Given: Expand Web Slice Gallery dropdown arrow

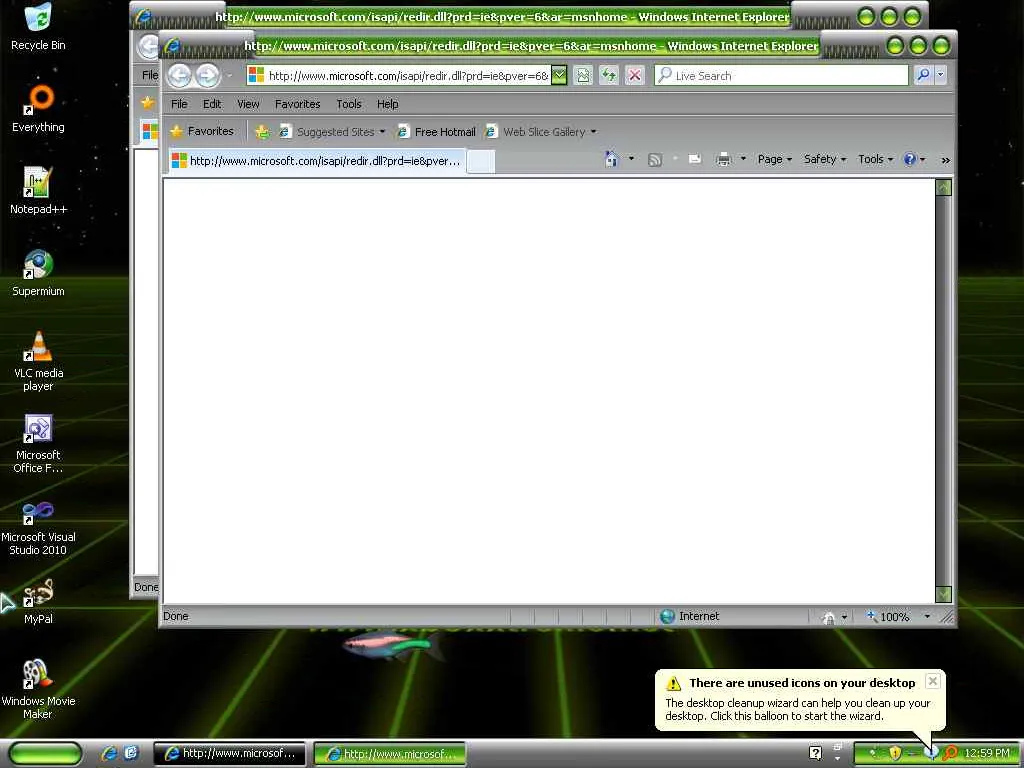Looking at the screenshot, I should pos(594,132).
